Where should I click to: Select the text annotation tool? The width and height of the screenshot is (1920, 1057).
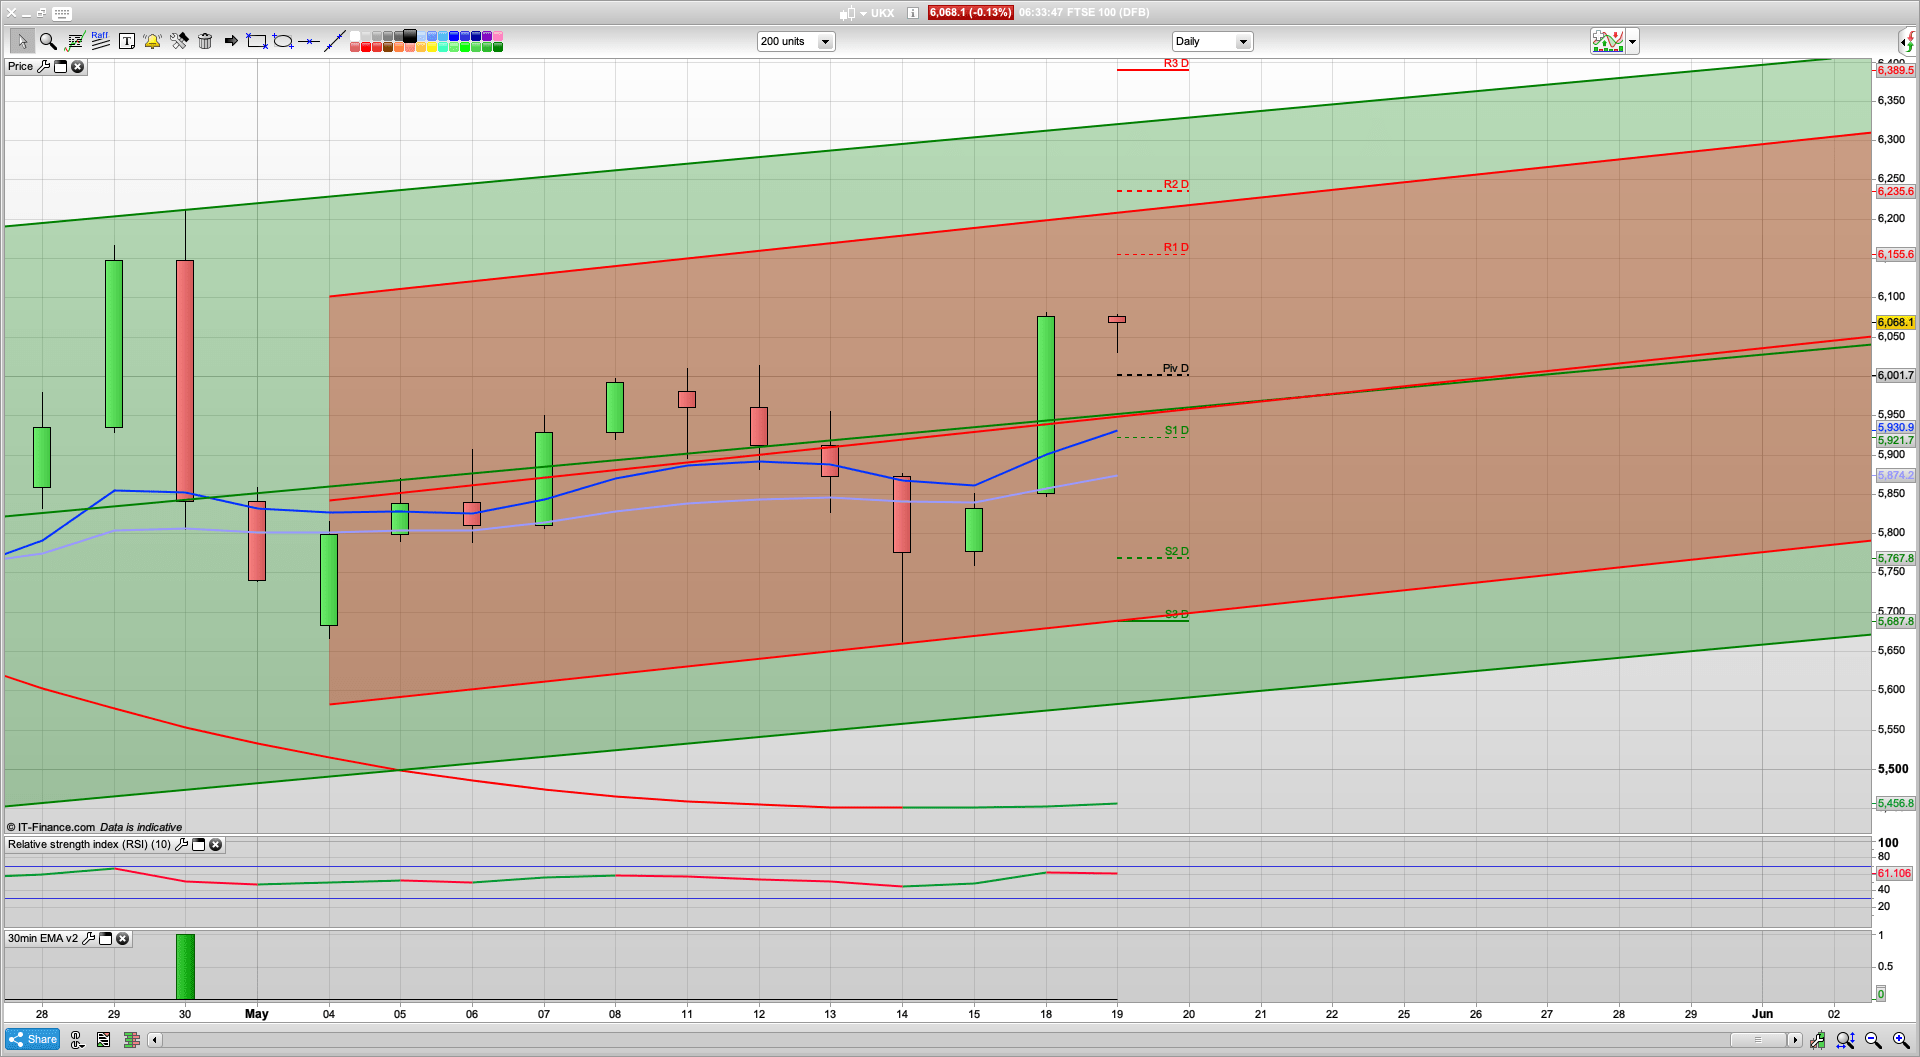[x=127, y=41]
